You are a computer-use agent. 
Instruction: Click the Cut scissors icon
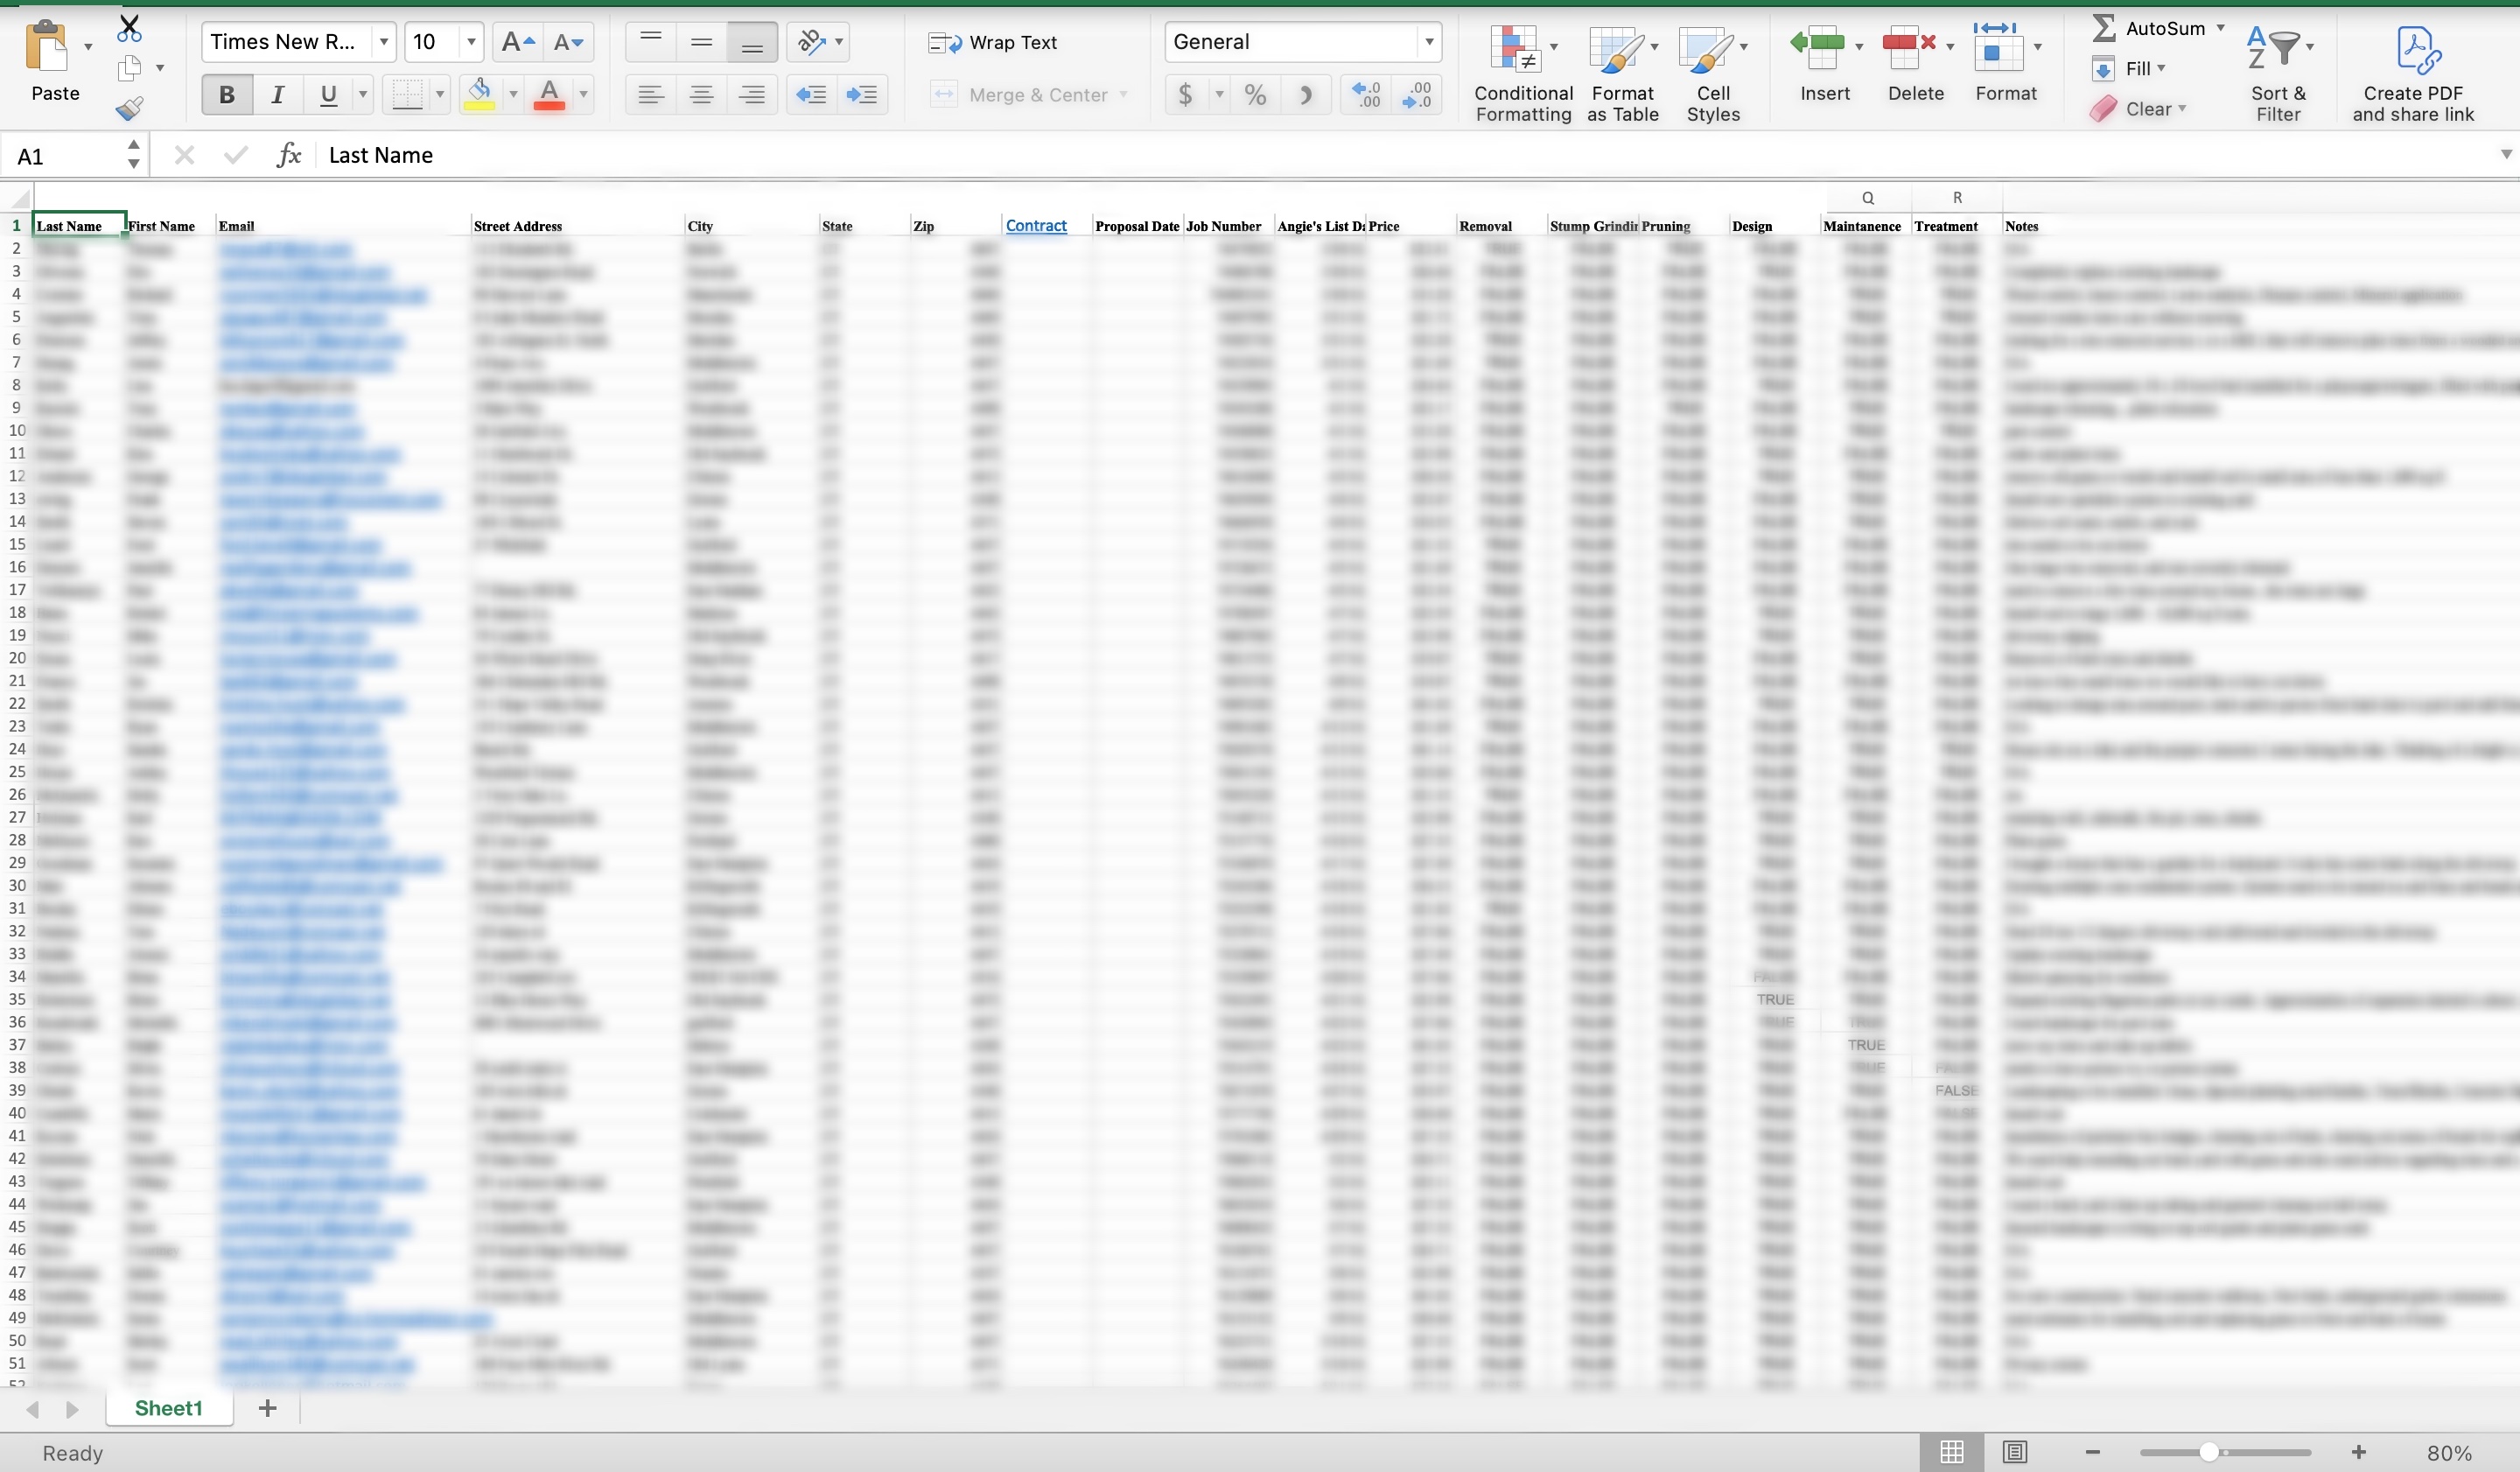click(x=129, y=28)
